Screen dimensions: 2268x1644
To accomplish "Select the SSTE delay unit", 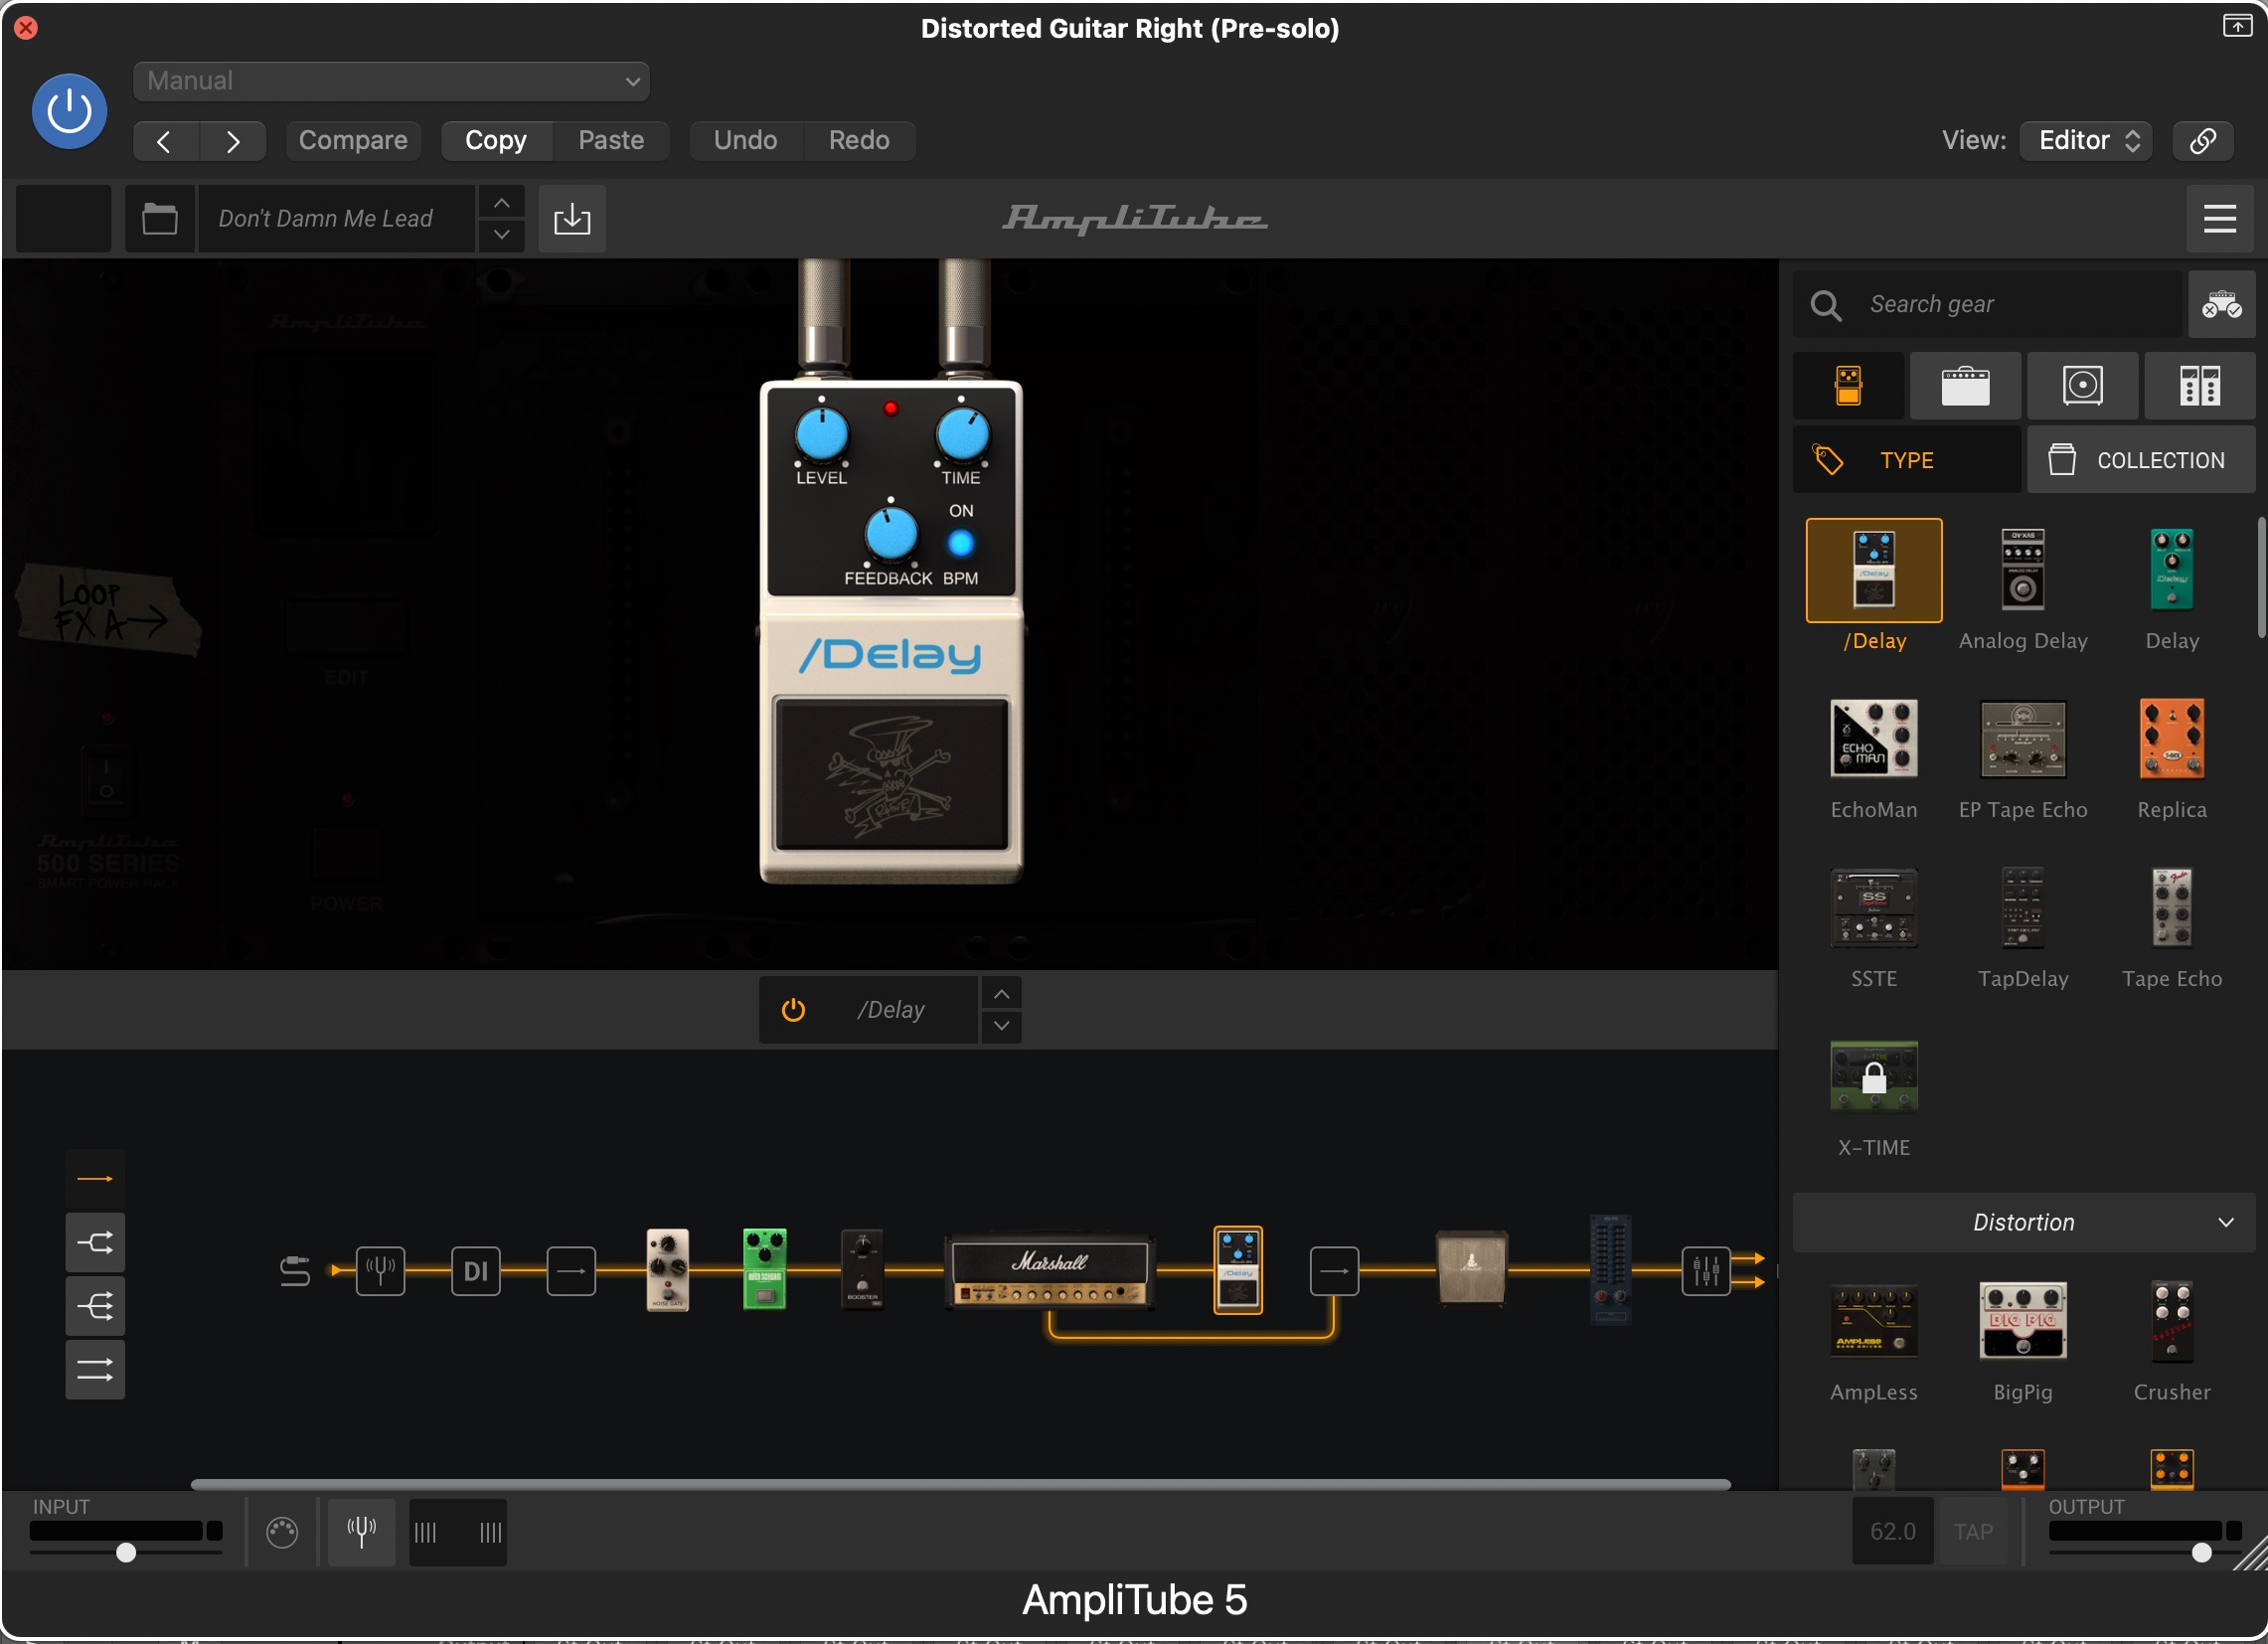I will pyautogui.click(x=1874, y=909).
